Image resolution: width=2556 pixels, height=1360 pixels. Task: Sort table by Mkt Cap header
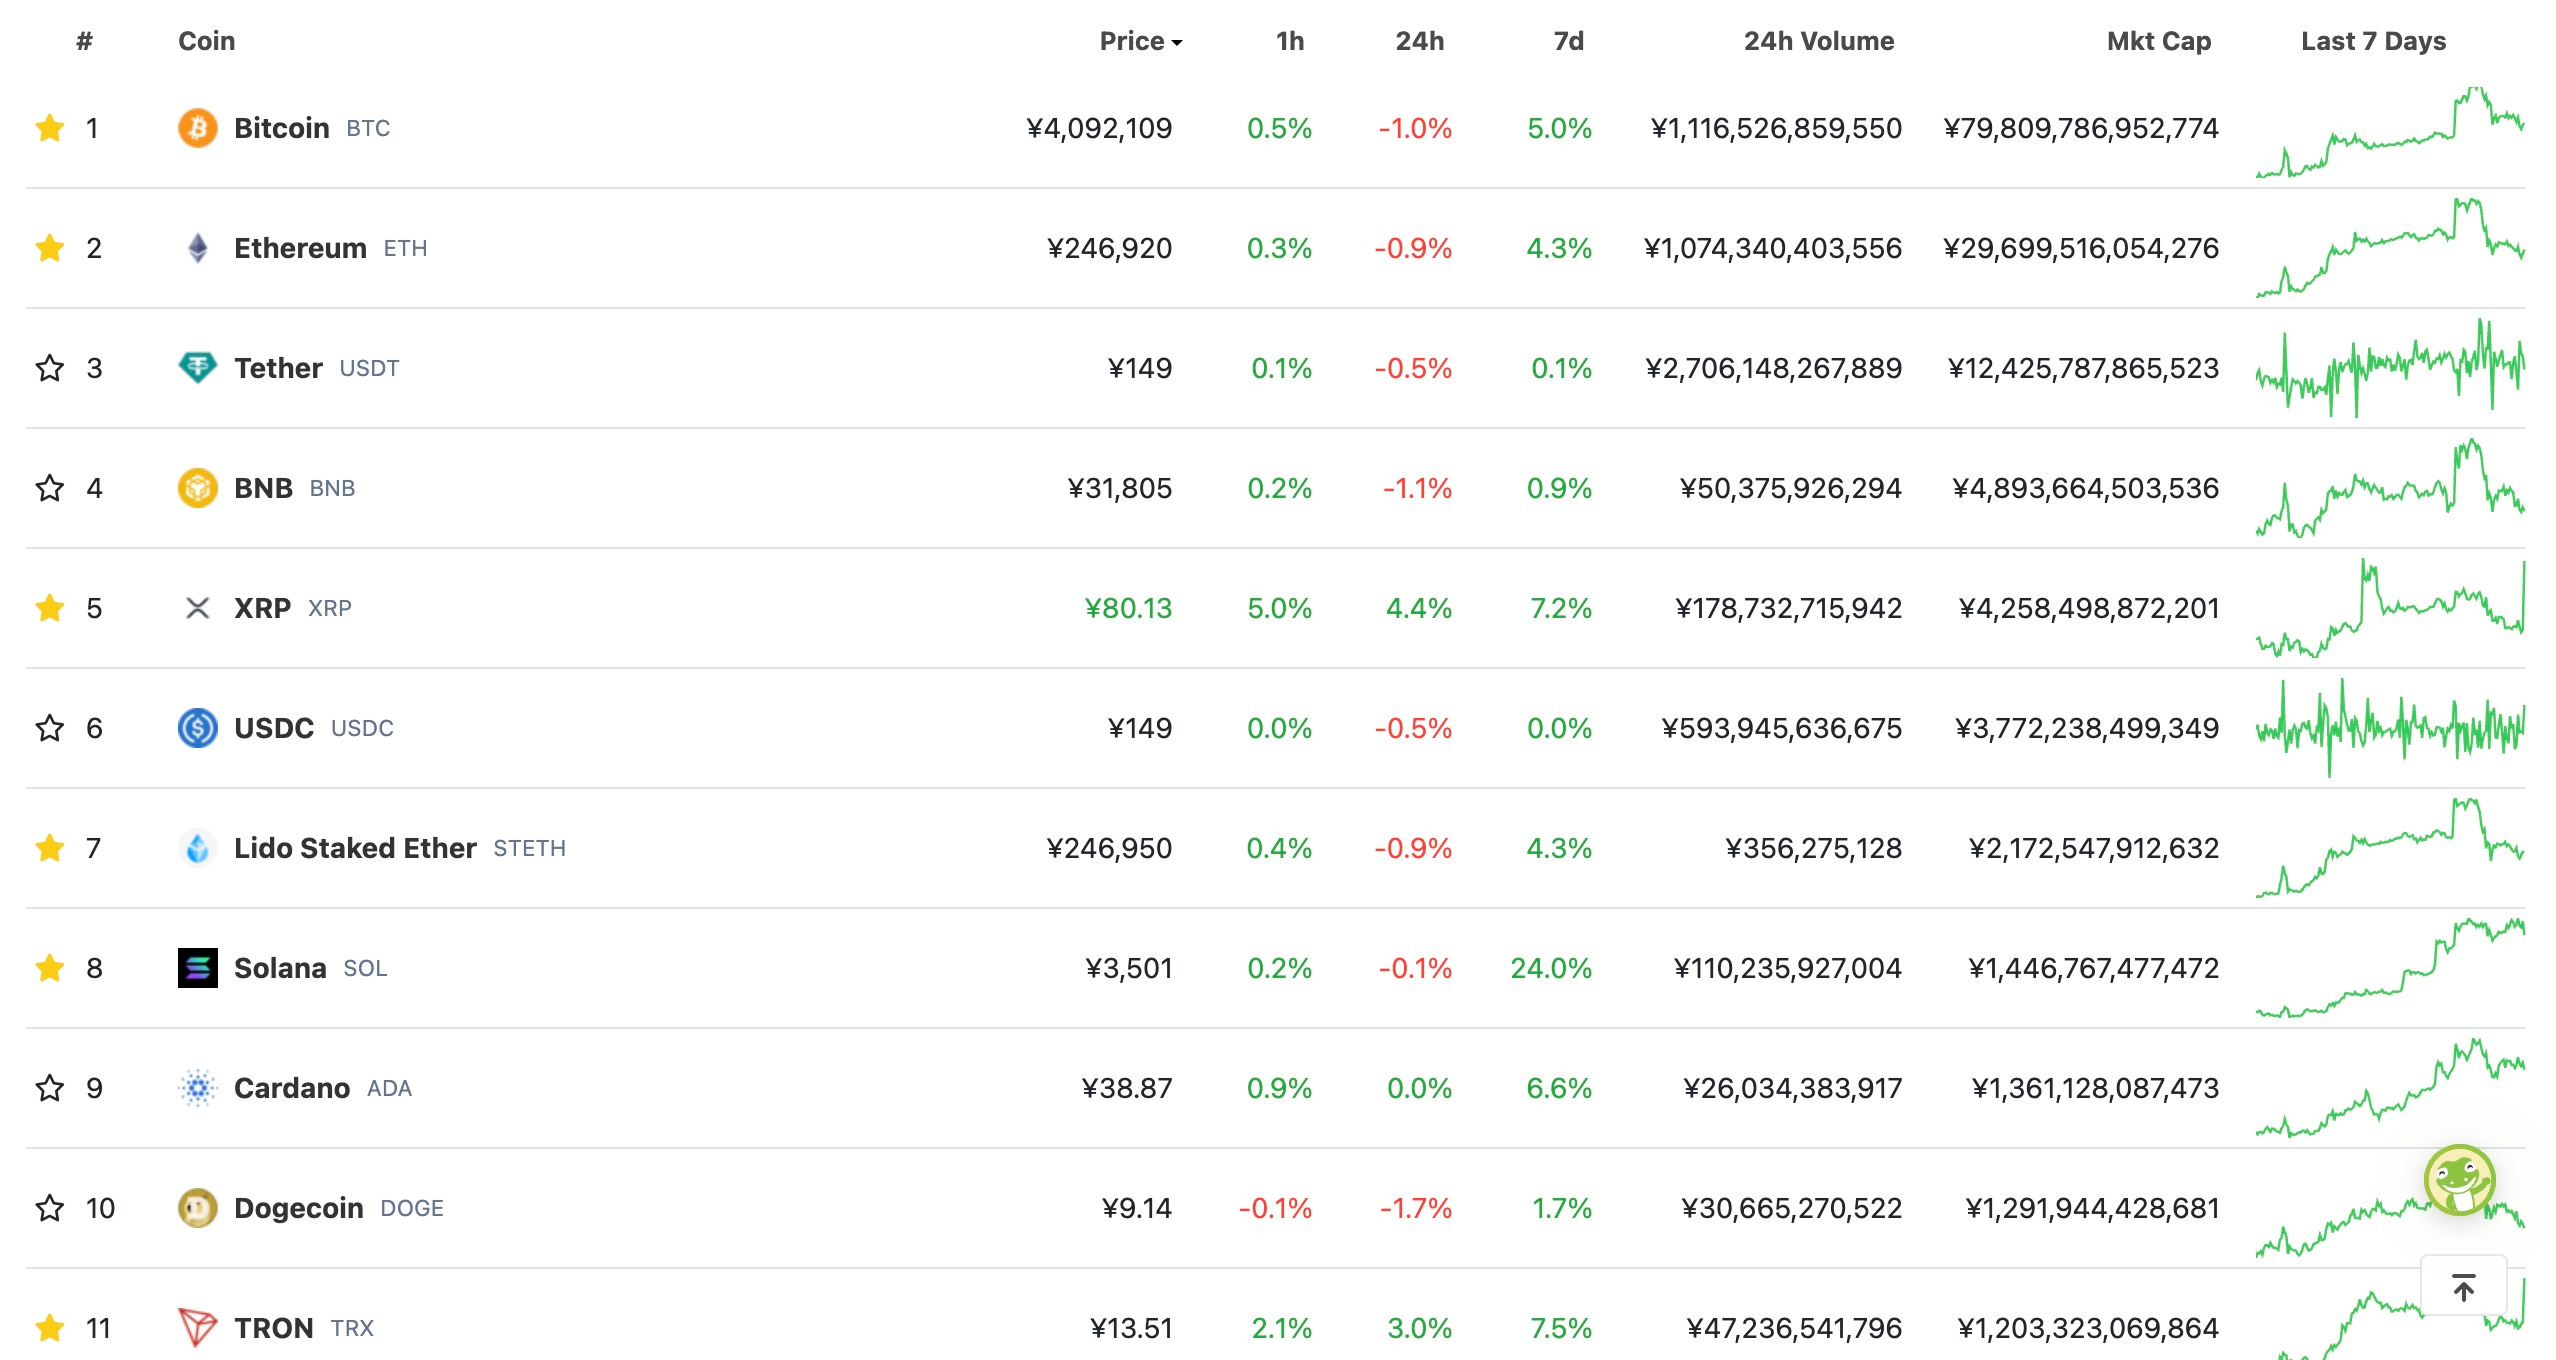[2159, 41]
